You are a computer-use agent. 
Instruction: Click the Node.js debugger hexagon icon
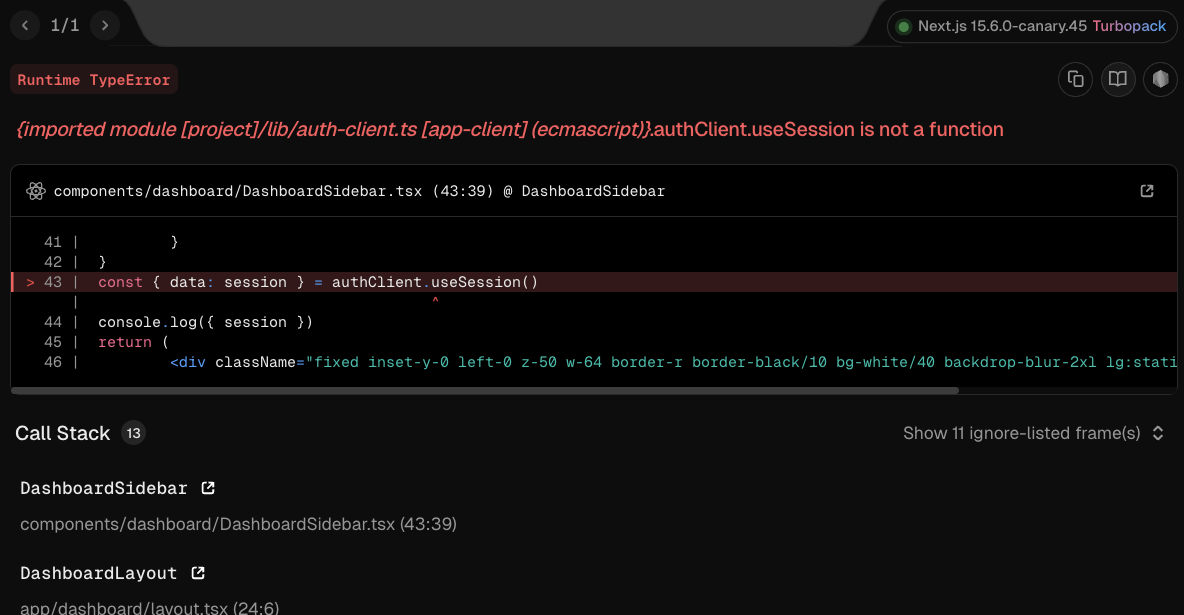pos(1160,79)
